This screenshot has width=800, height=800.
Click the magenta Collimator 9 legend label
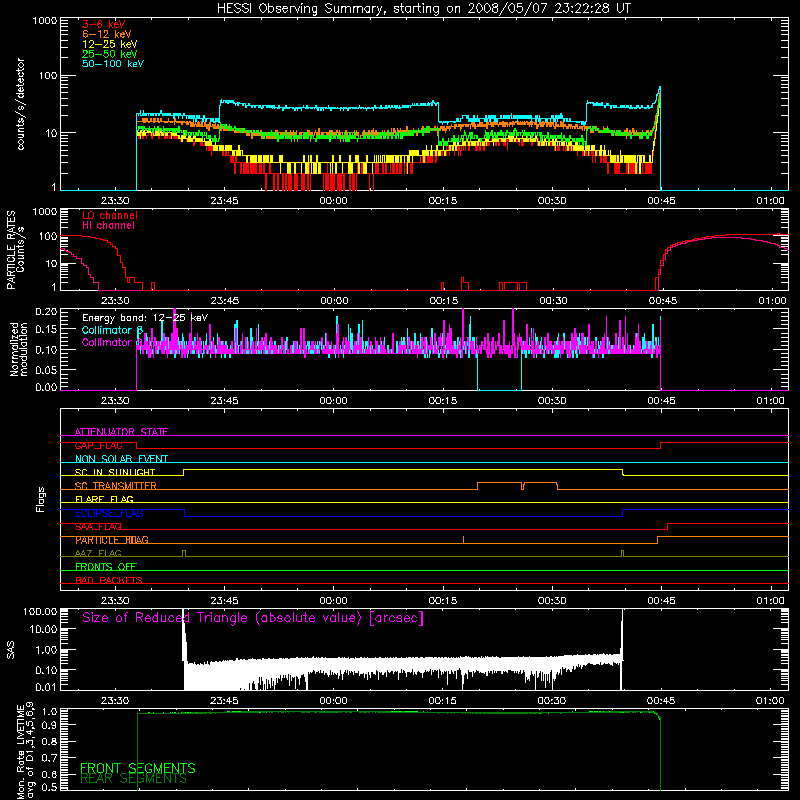pyautogui.click(x=111, y=342)
